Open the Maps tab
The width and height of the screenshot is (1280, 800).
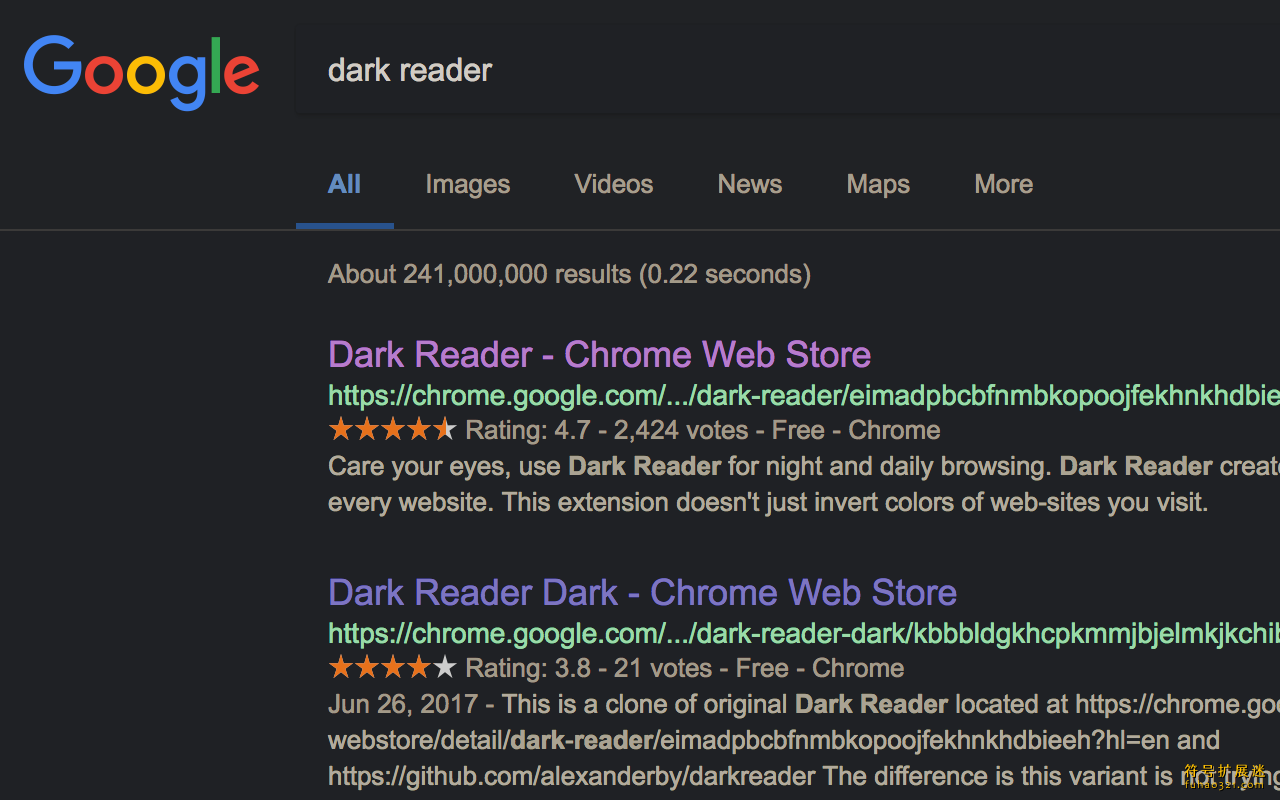click(878, 184)
